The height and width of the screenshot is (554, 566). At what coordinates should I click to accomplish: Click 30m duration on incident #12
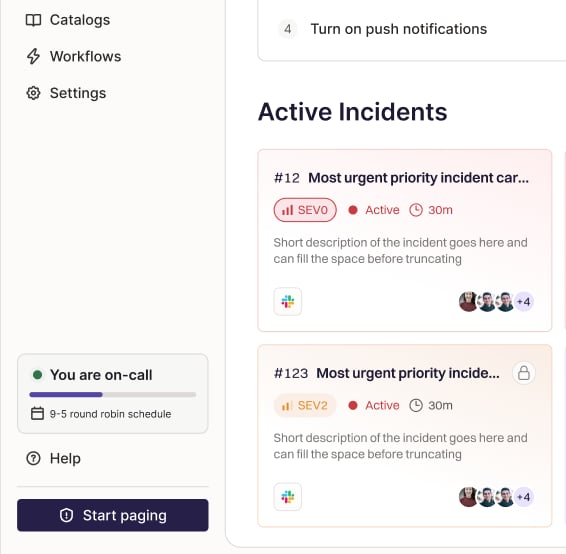pos(440,210)
